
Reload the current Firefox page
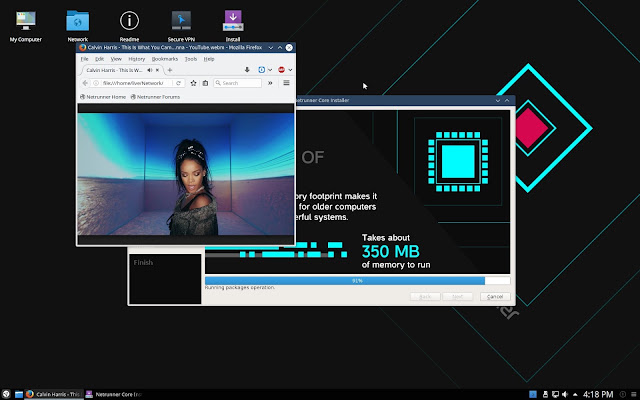coord(178,83)
